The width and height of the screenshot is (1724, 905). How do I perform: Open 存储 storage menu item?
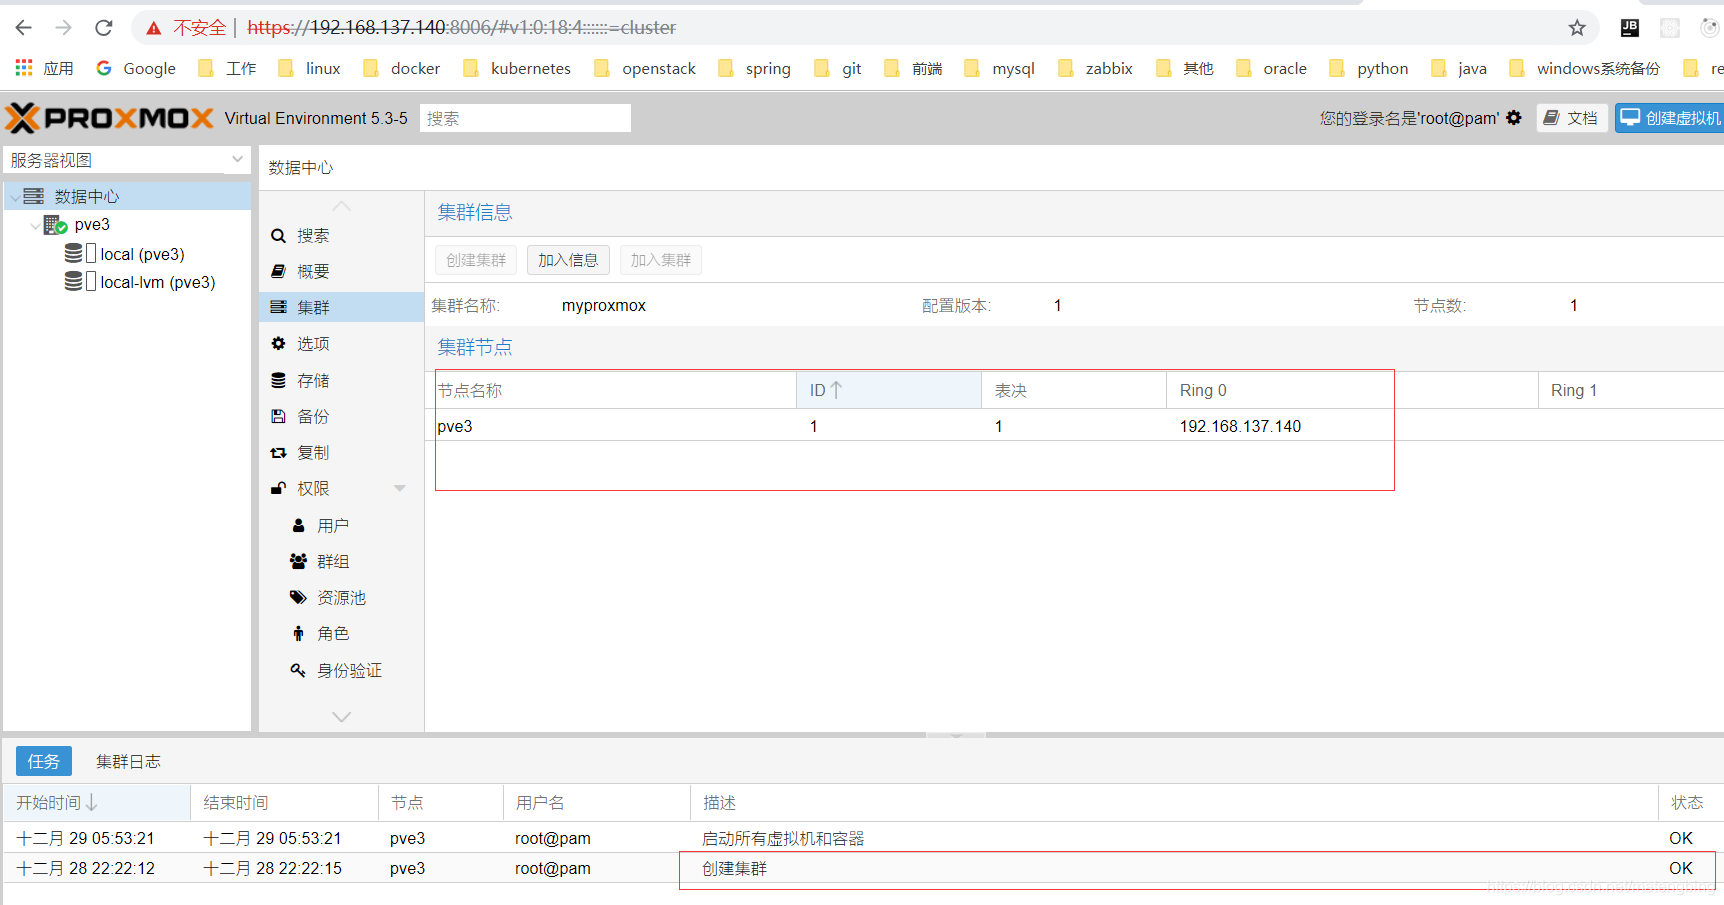pyautogui.click(x=341, y=381)
